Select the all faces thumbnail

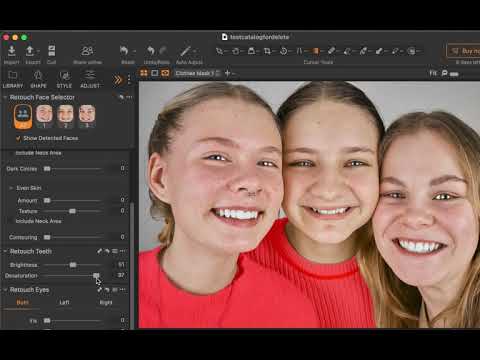click(23, 116)
